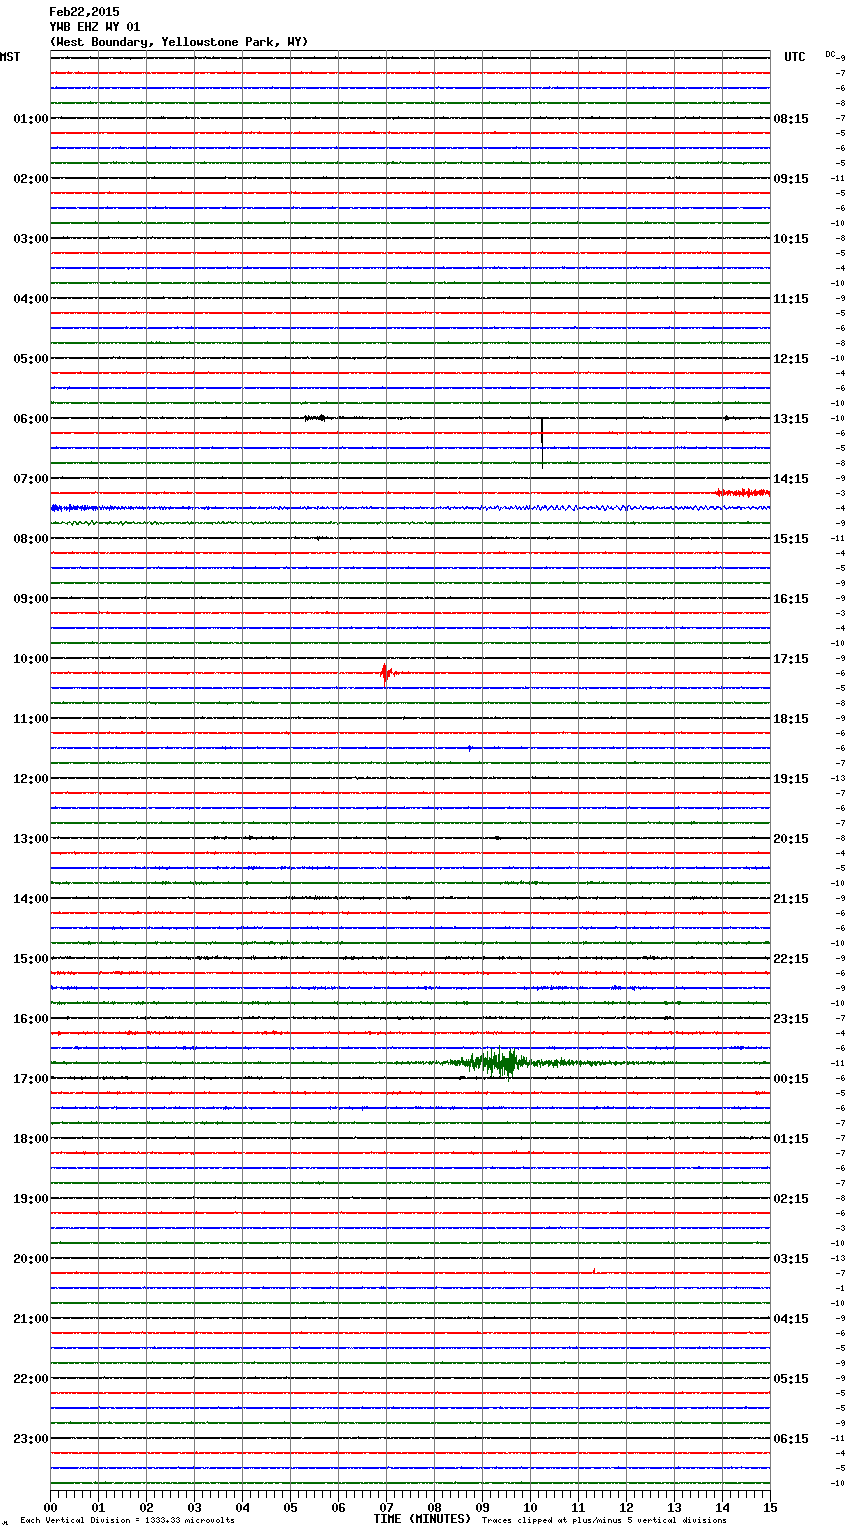
Task: Click the 12 minute tick label
Action: 627,1507
